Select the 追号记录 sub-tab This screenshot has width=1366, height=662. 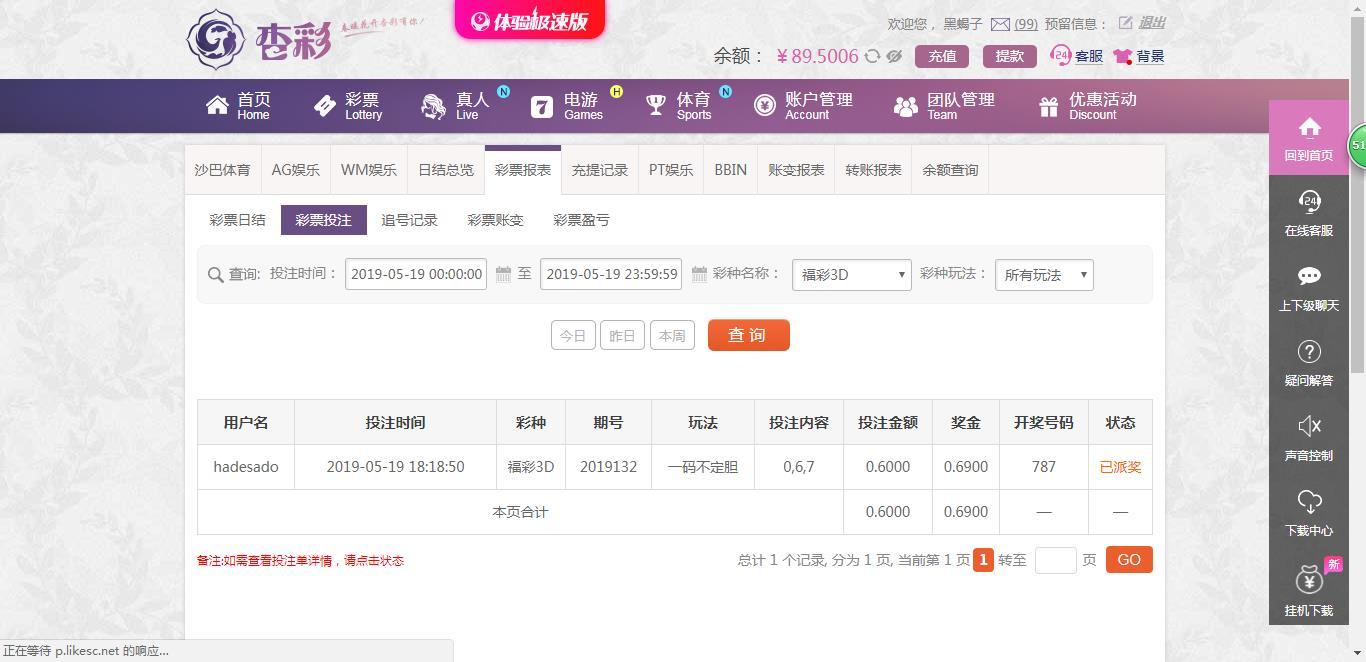[409, 220]
